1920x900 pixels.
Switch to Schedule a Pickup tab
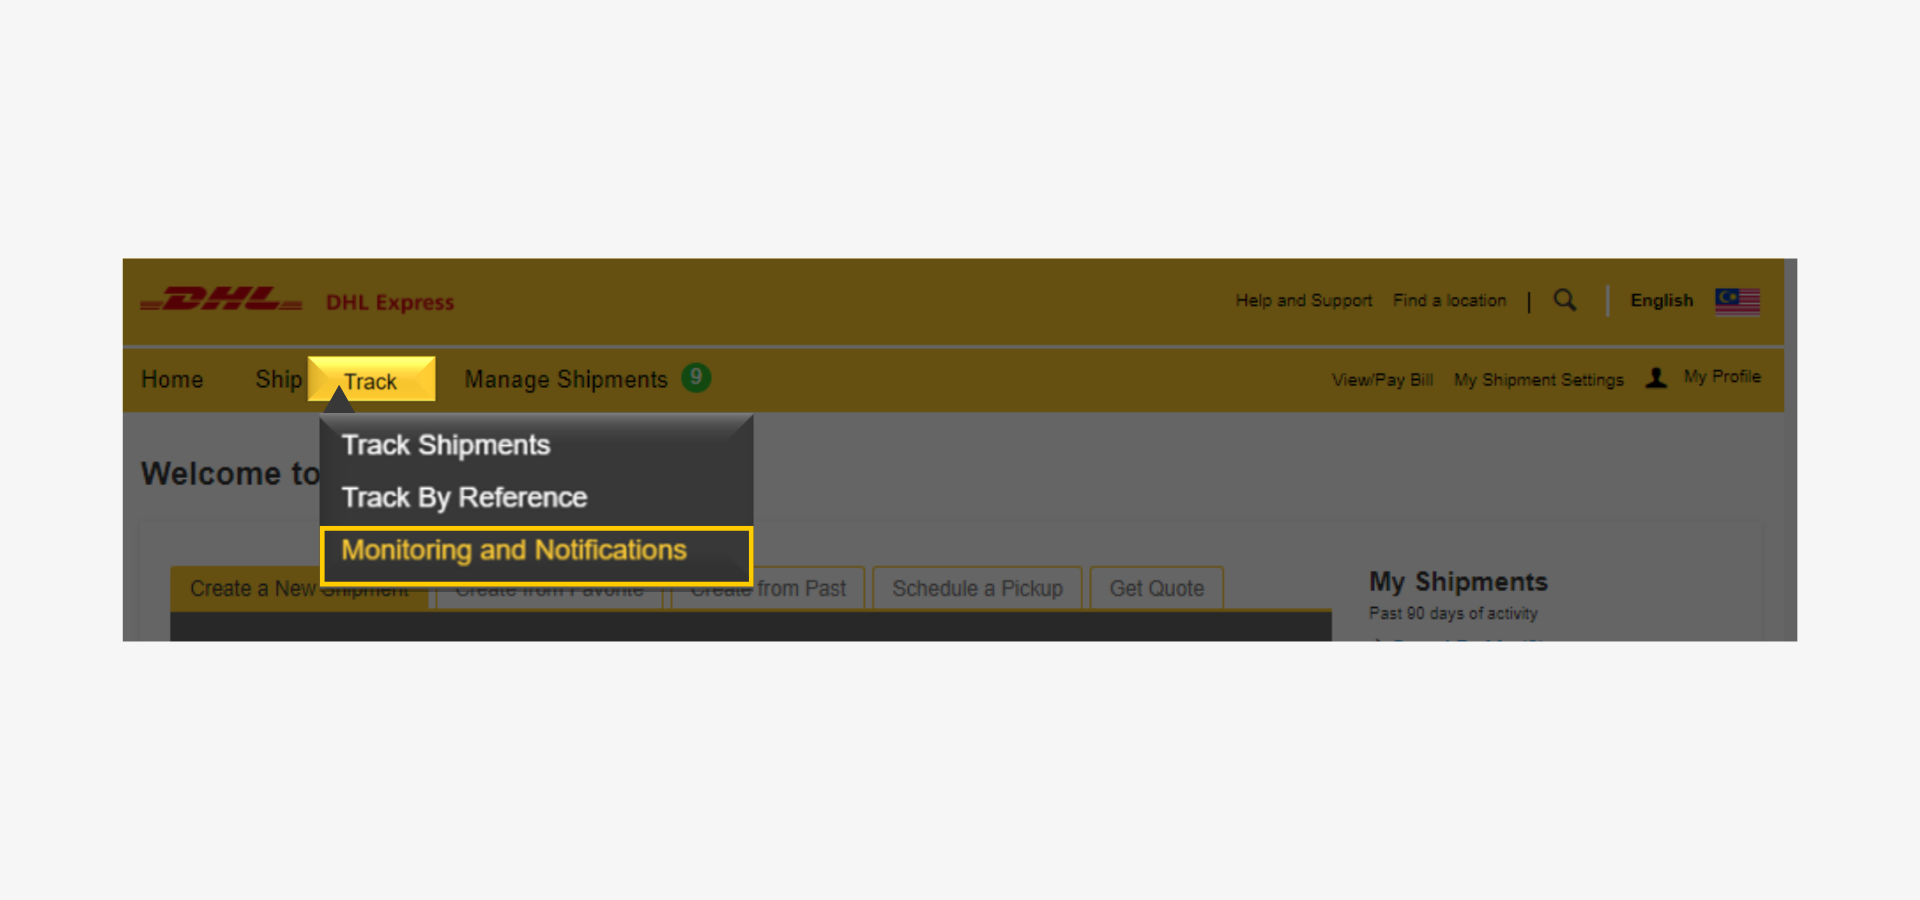(977, 588)
